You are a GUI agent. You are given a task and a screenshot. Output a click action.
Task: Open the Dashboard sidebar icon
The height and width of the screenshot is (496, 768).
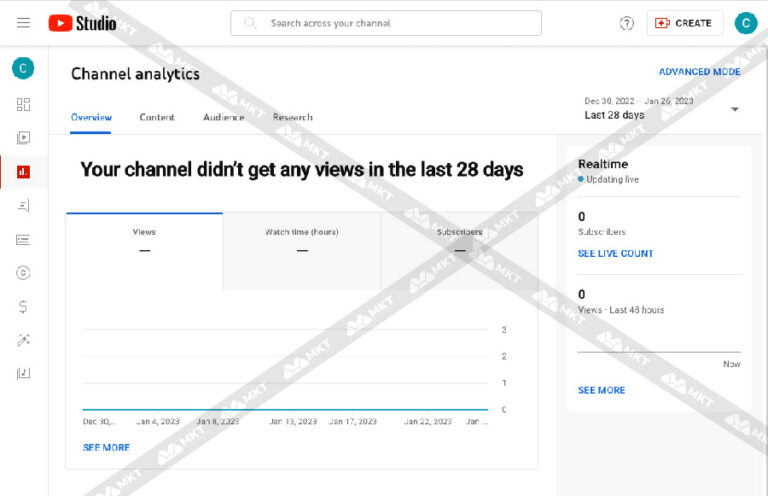(23, 104)
